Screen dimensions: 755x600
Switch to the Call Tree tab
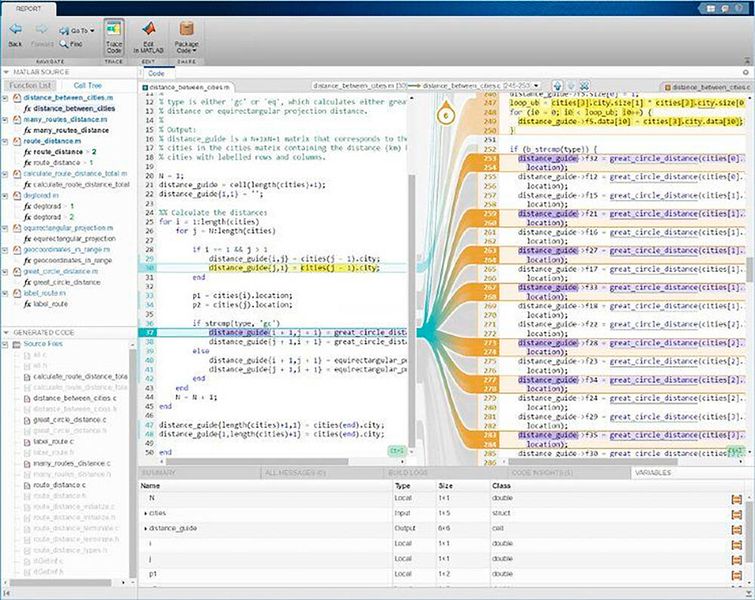click(88, 85)
